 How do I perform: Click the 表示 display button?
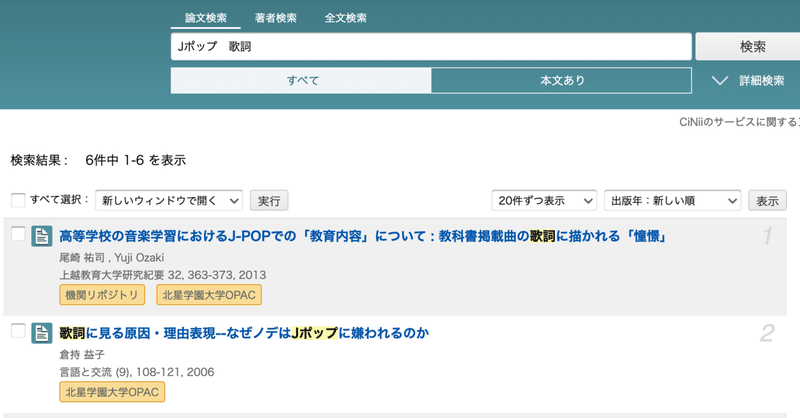pos(767,201)
